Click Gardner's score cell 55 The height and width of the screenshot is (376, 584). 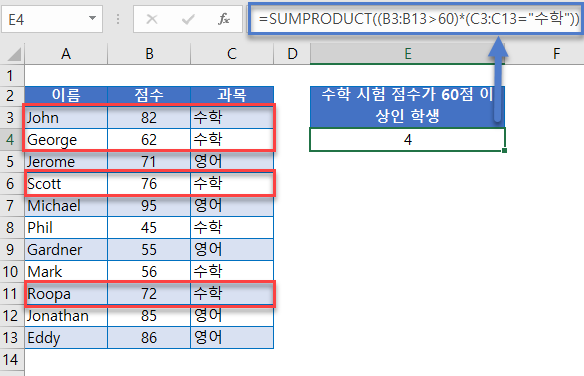click(149, 249)
